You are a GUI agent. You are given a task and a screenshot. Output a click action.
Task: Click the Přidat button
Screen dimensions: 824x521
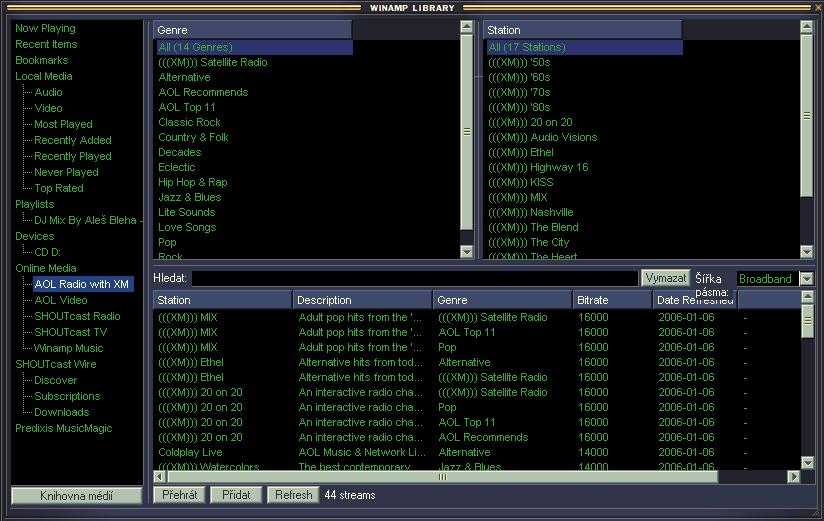click(x=236, y=495)
